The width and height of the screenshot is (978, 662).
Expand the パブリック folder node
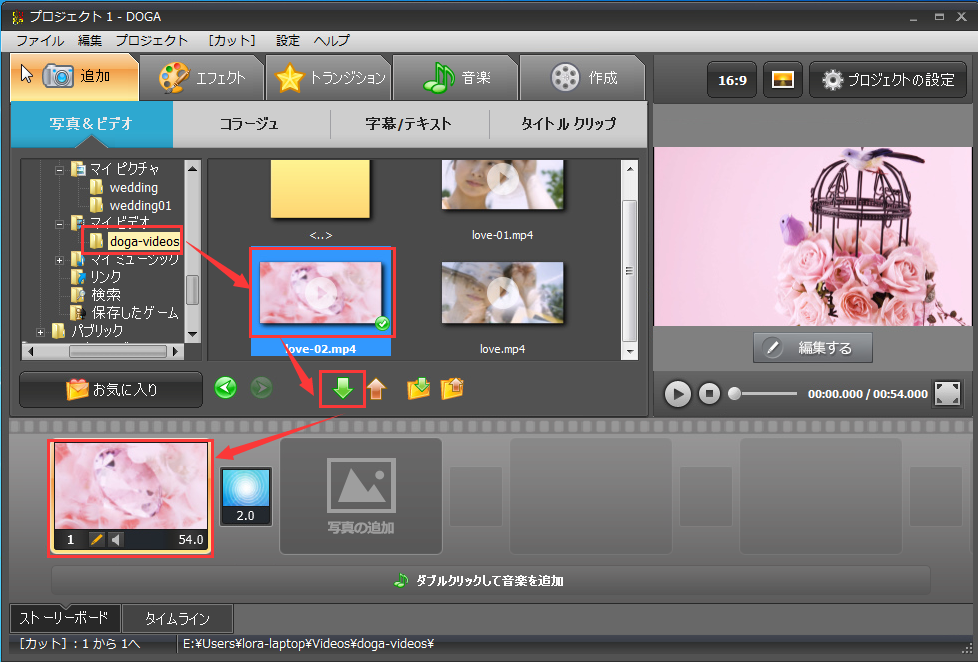[41, 331]
